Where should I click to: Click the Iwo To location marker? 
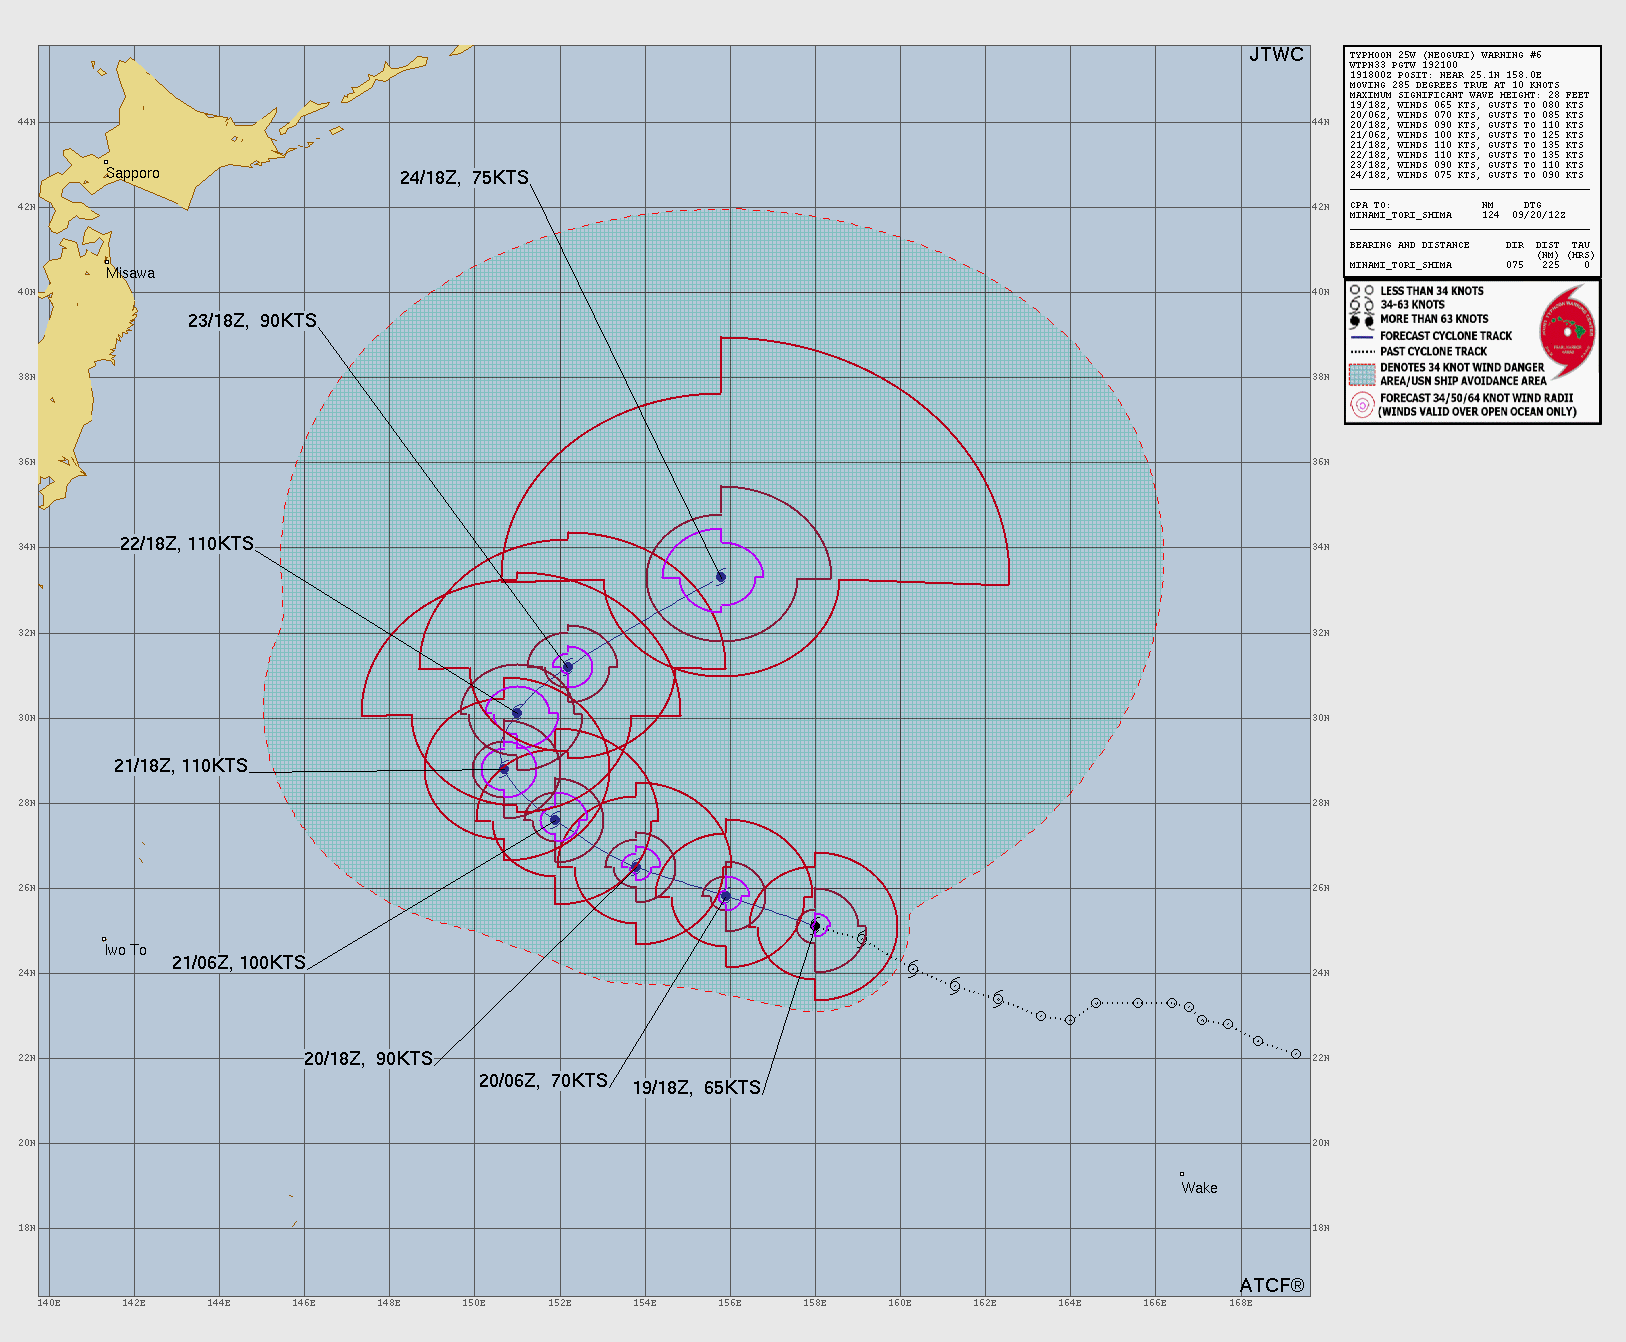pos(104,940)
